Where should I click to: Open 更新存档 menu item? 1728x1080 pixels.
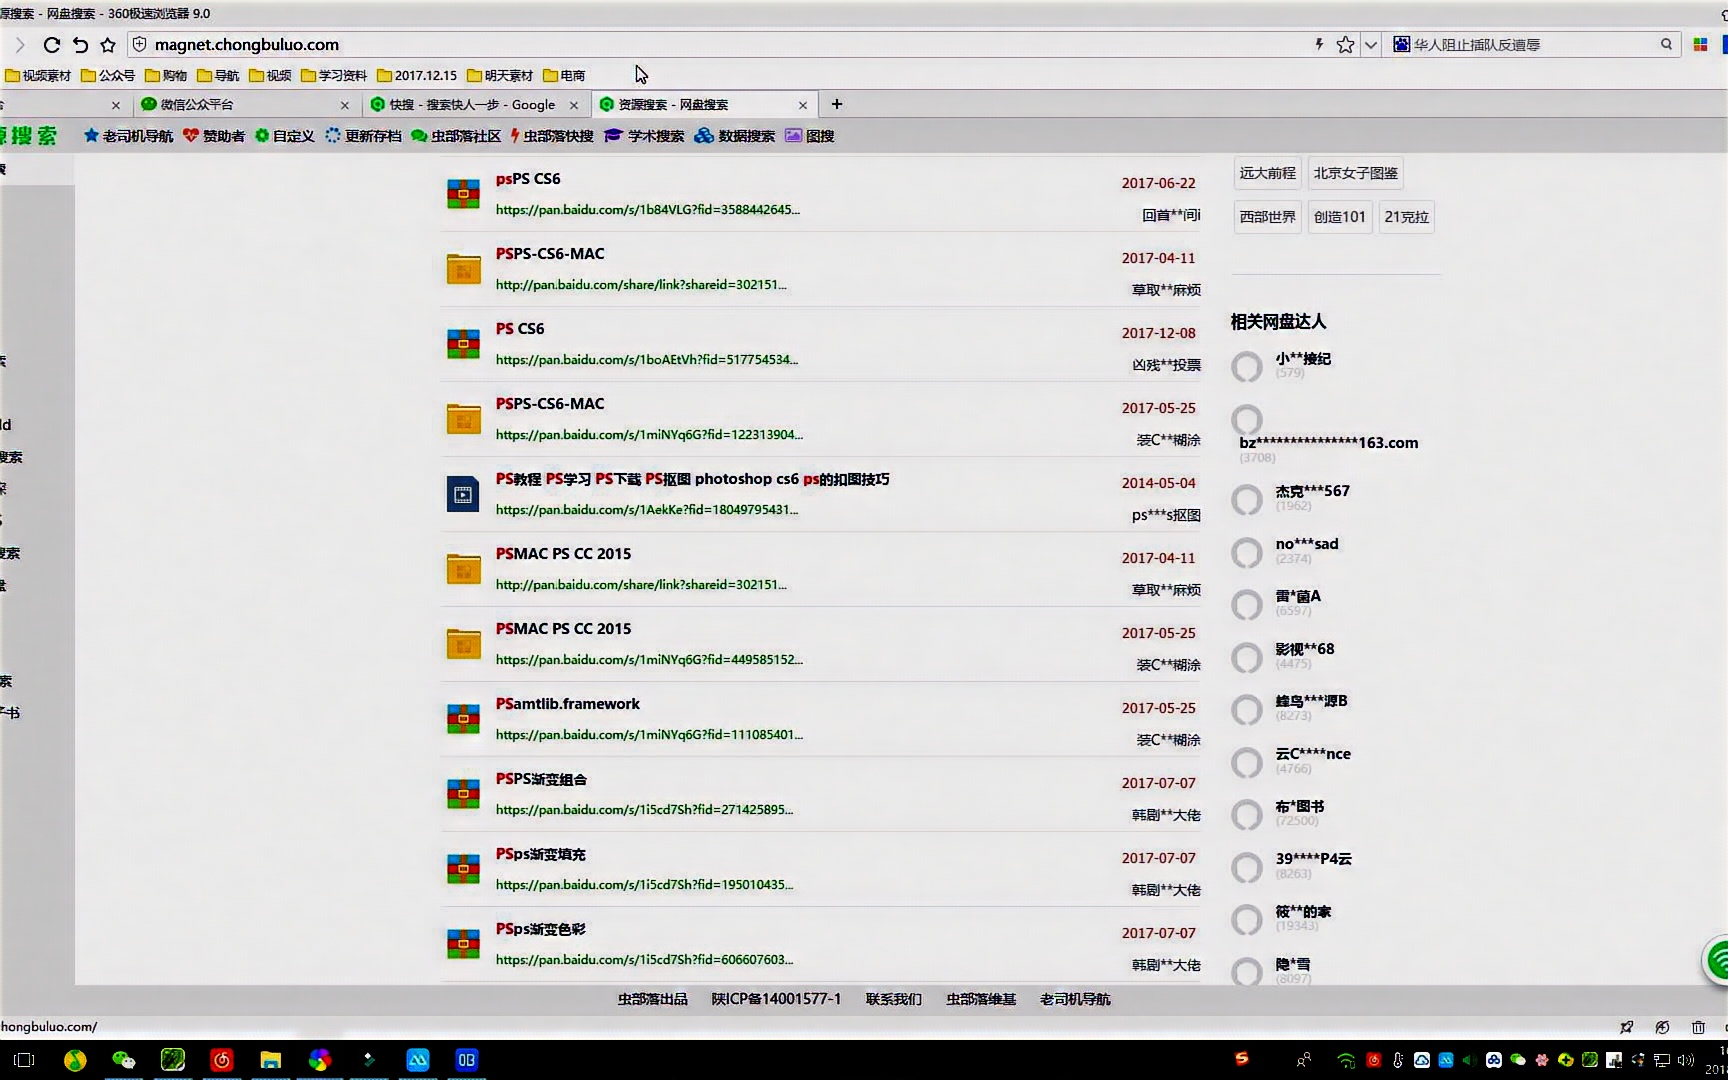(x=363, y=136)
